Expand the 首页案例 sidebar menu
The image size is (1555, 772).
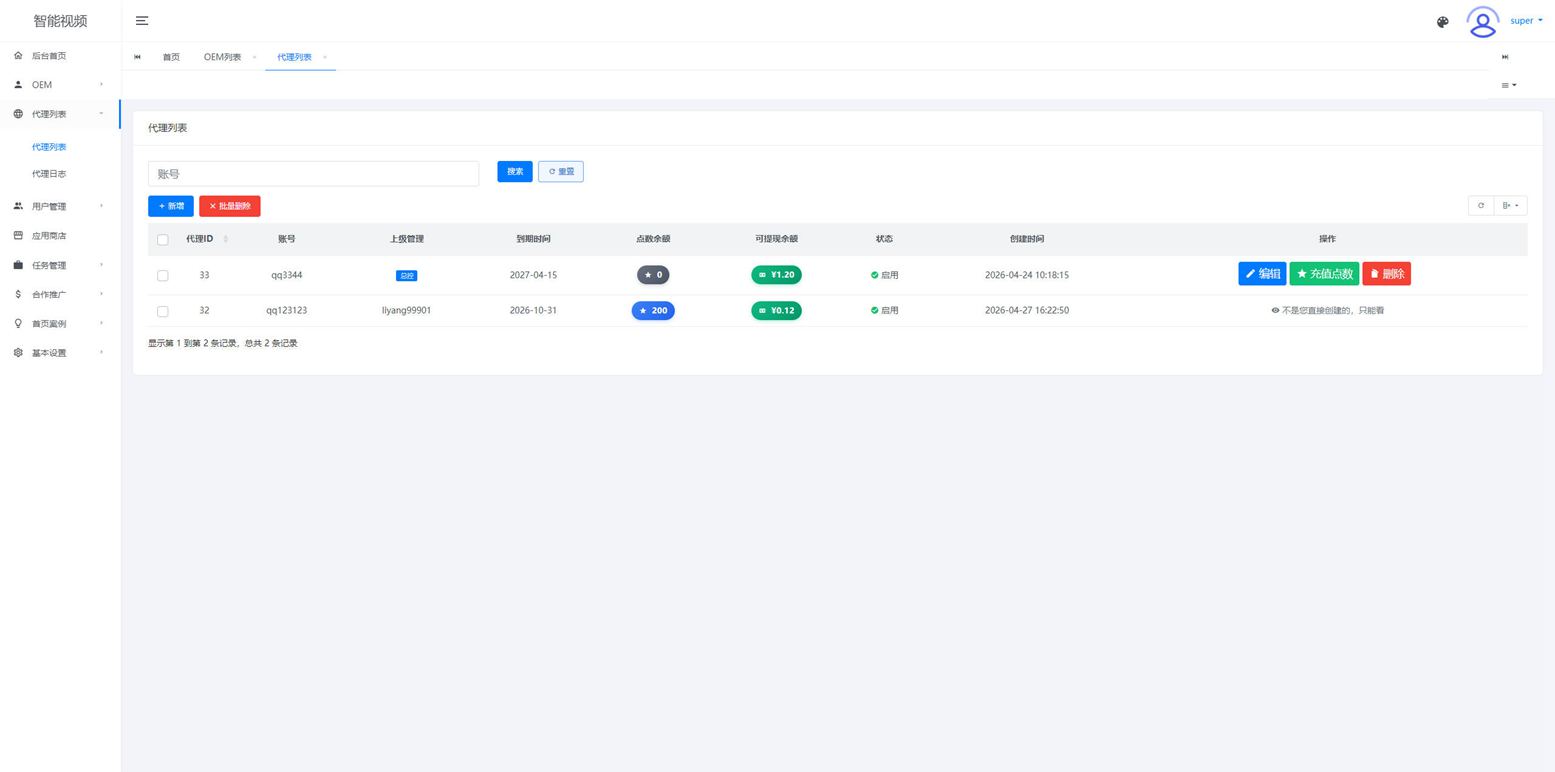pos(60,323)
